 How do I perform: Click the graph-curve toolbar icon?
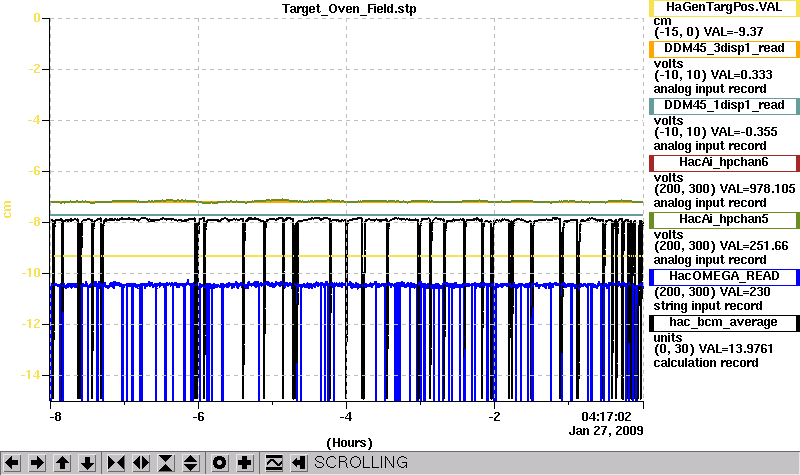pos(274,463)
